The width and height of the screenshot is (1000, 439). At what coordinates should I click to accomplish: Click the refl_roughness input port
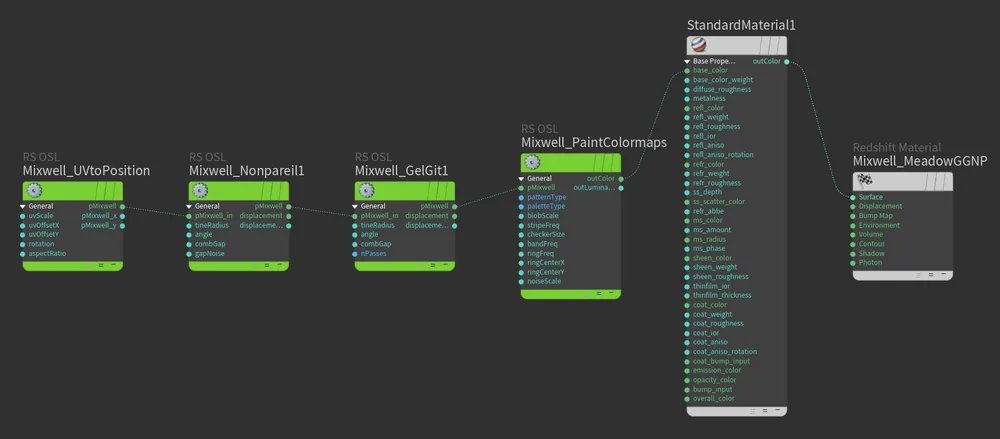coord(687,126)
